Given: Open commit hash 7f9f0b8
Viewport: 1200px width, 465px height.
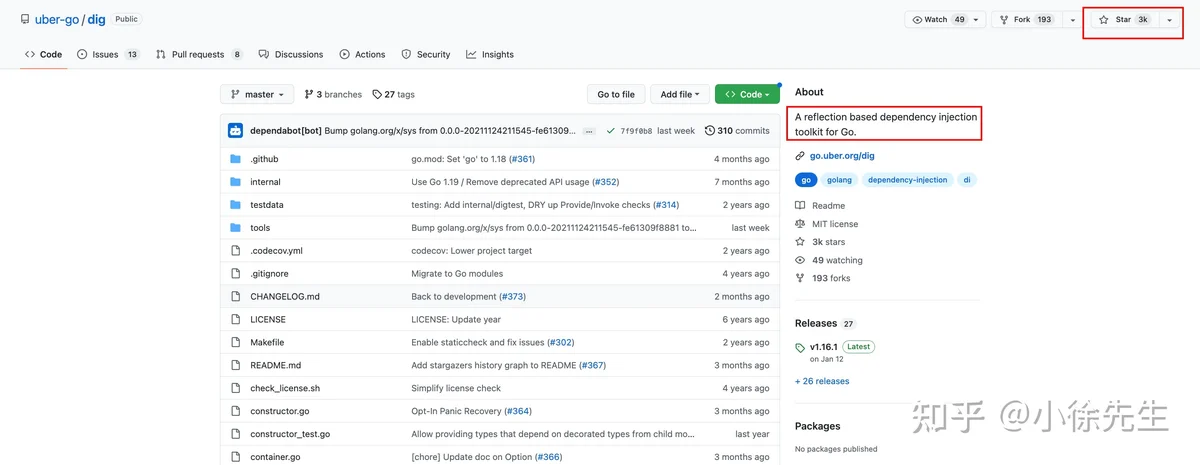Looking at the screenshot, I should coord(636,131).
